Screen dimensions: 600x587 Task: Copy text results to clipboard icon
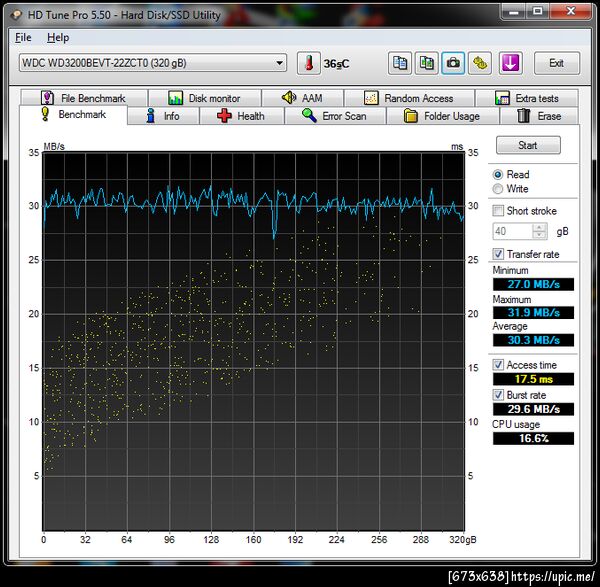coord(400,63)
